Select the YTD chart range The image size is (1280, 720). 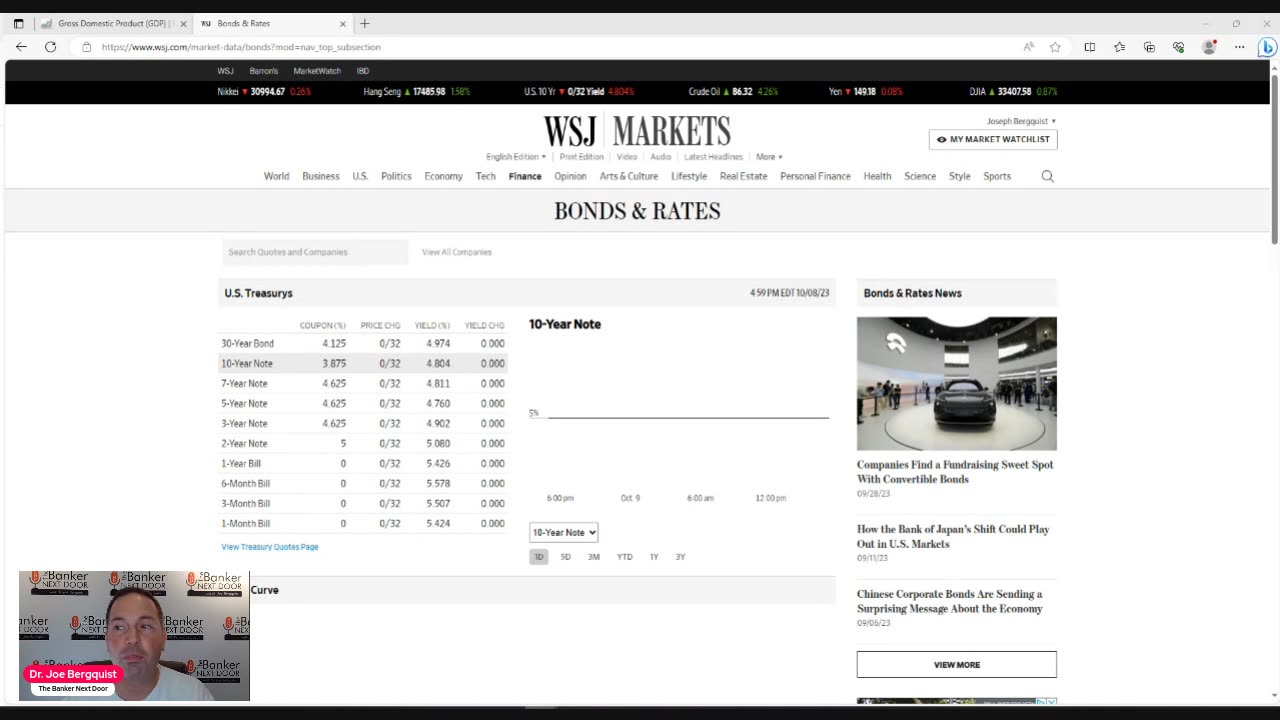pos(624,557)
